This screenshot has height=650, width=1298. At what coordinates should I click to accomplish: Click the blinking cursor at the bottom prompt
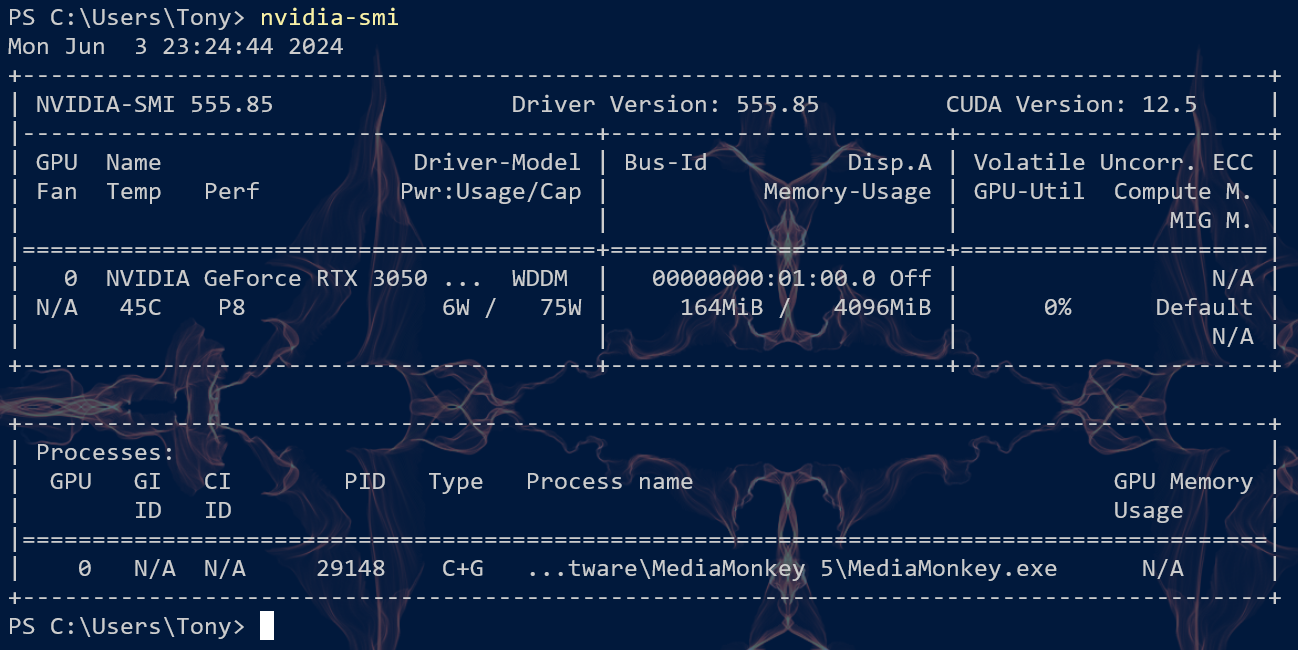coord(266,627)
